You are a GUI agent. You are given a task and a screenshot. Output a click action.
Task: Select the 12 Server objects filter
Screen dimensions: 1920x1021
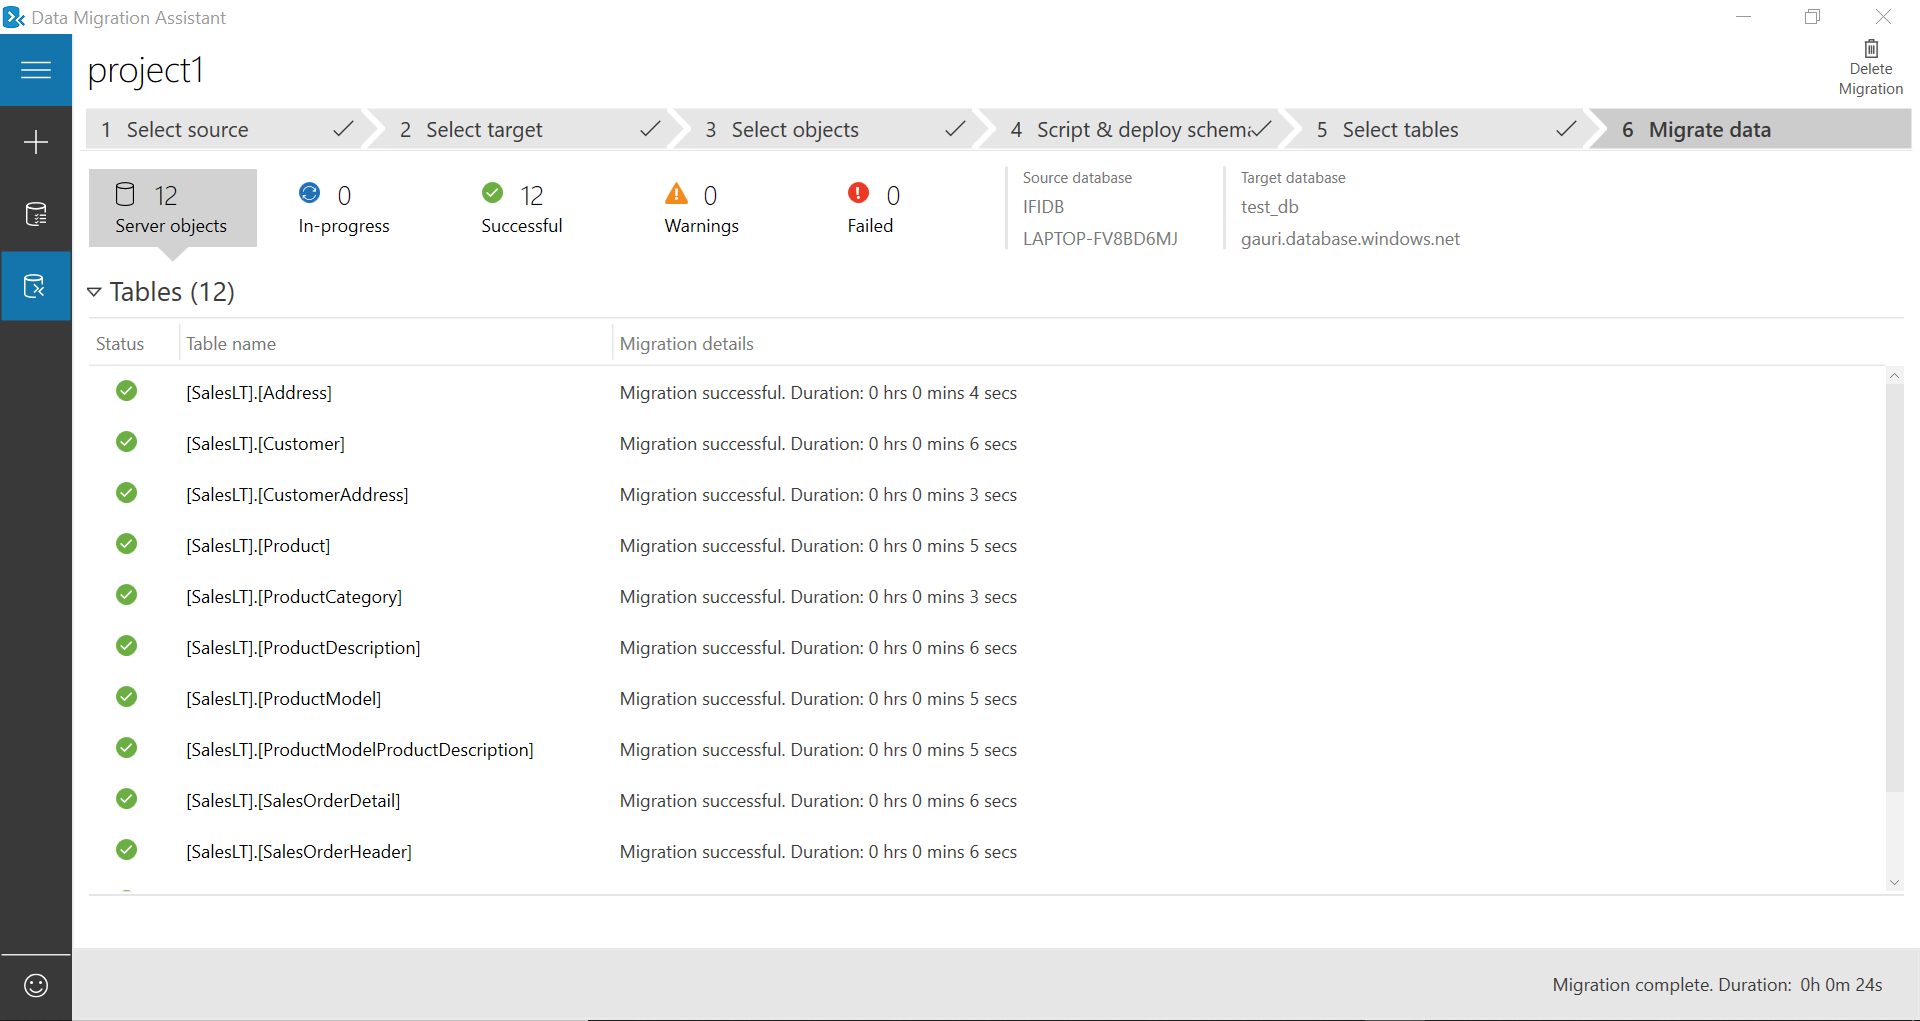[172, 208]
